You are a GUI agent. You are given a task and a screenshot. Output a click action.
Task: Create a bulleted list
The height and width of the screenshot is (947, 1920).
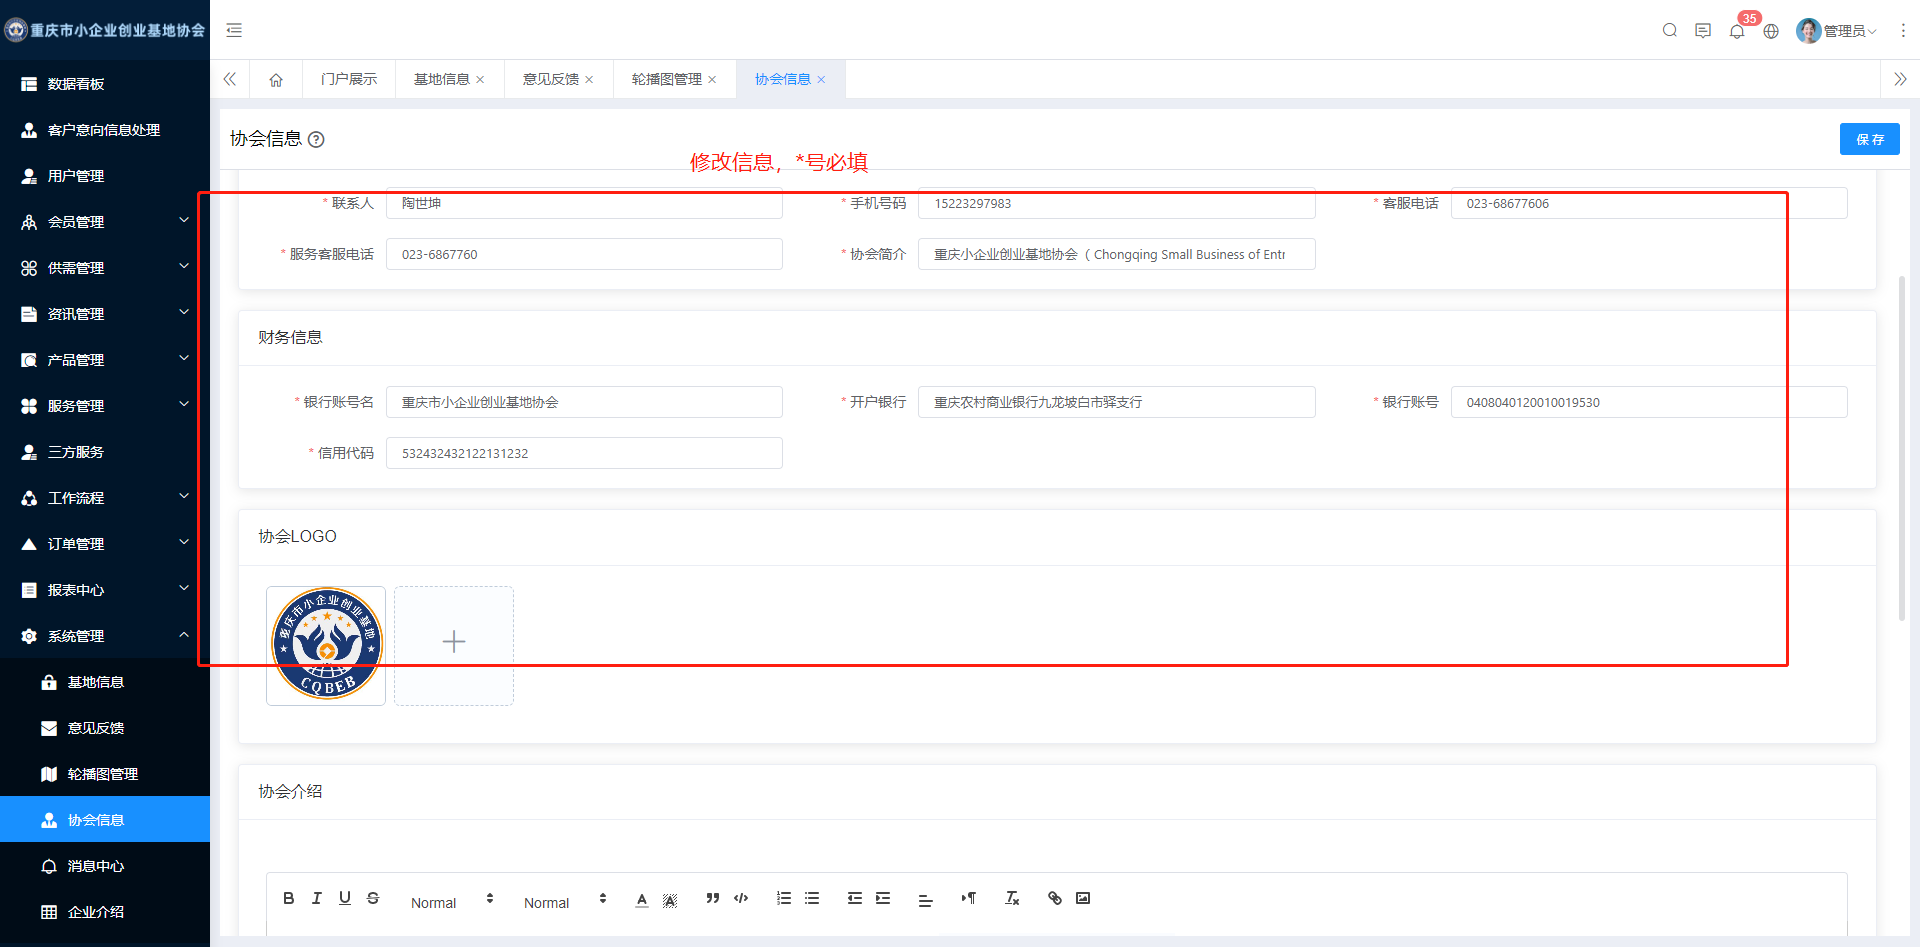(812, 898)
